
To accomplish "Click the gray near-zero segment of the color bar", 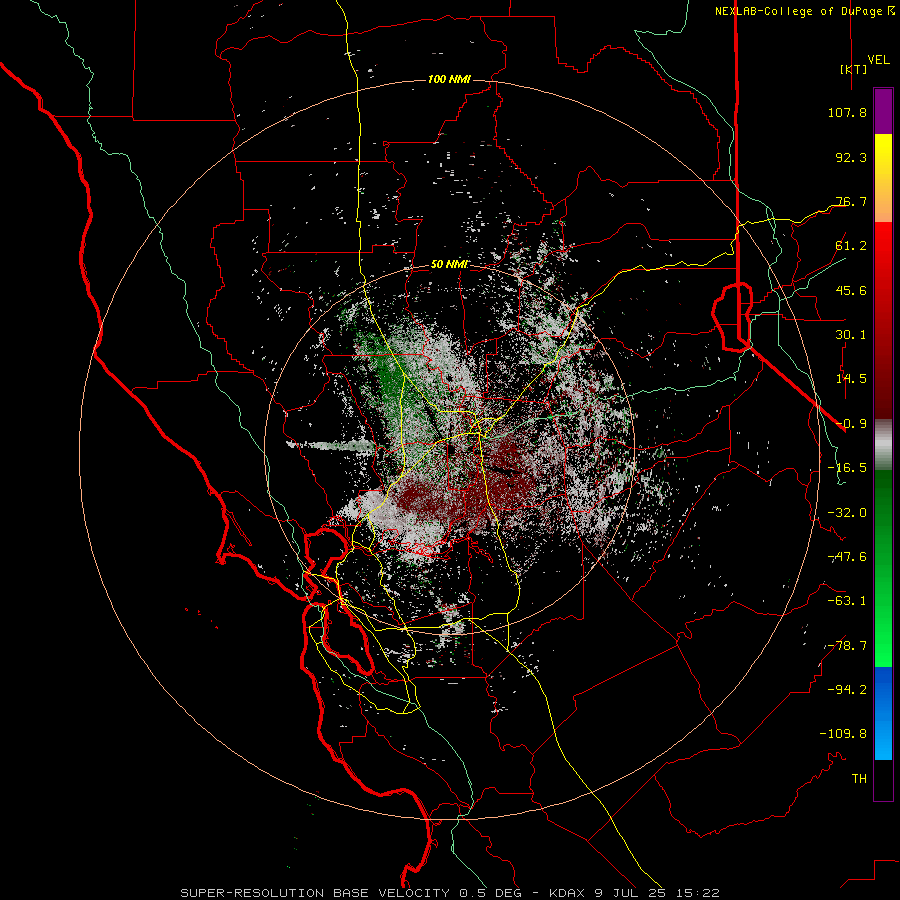I will (x=883, y=445).
